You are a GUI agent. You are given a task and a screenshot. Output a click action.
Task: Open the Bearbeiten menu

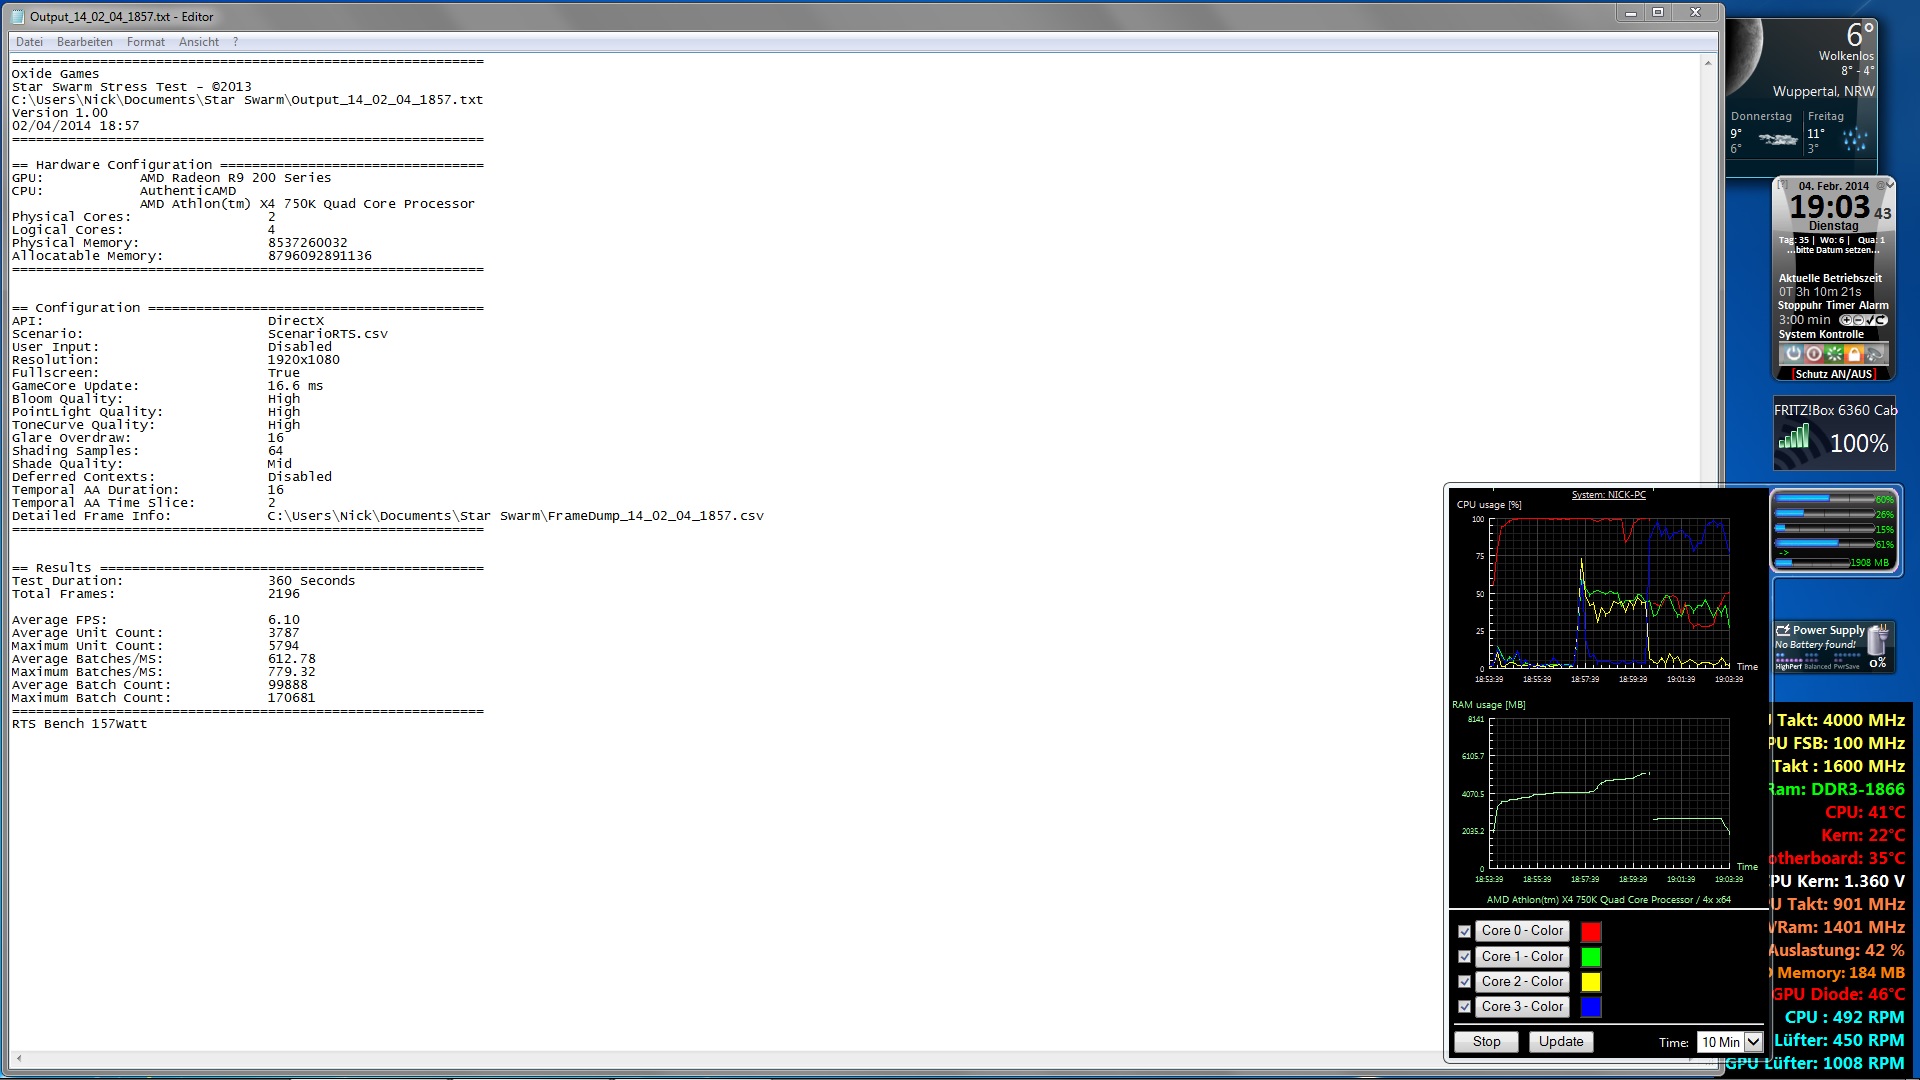pos(84,42)
